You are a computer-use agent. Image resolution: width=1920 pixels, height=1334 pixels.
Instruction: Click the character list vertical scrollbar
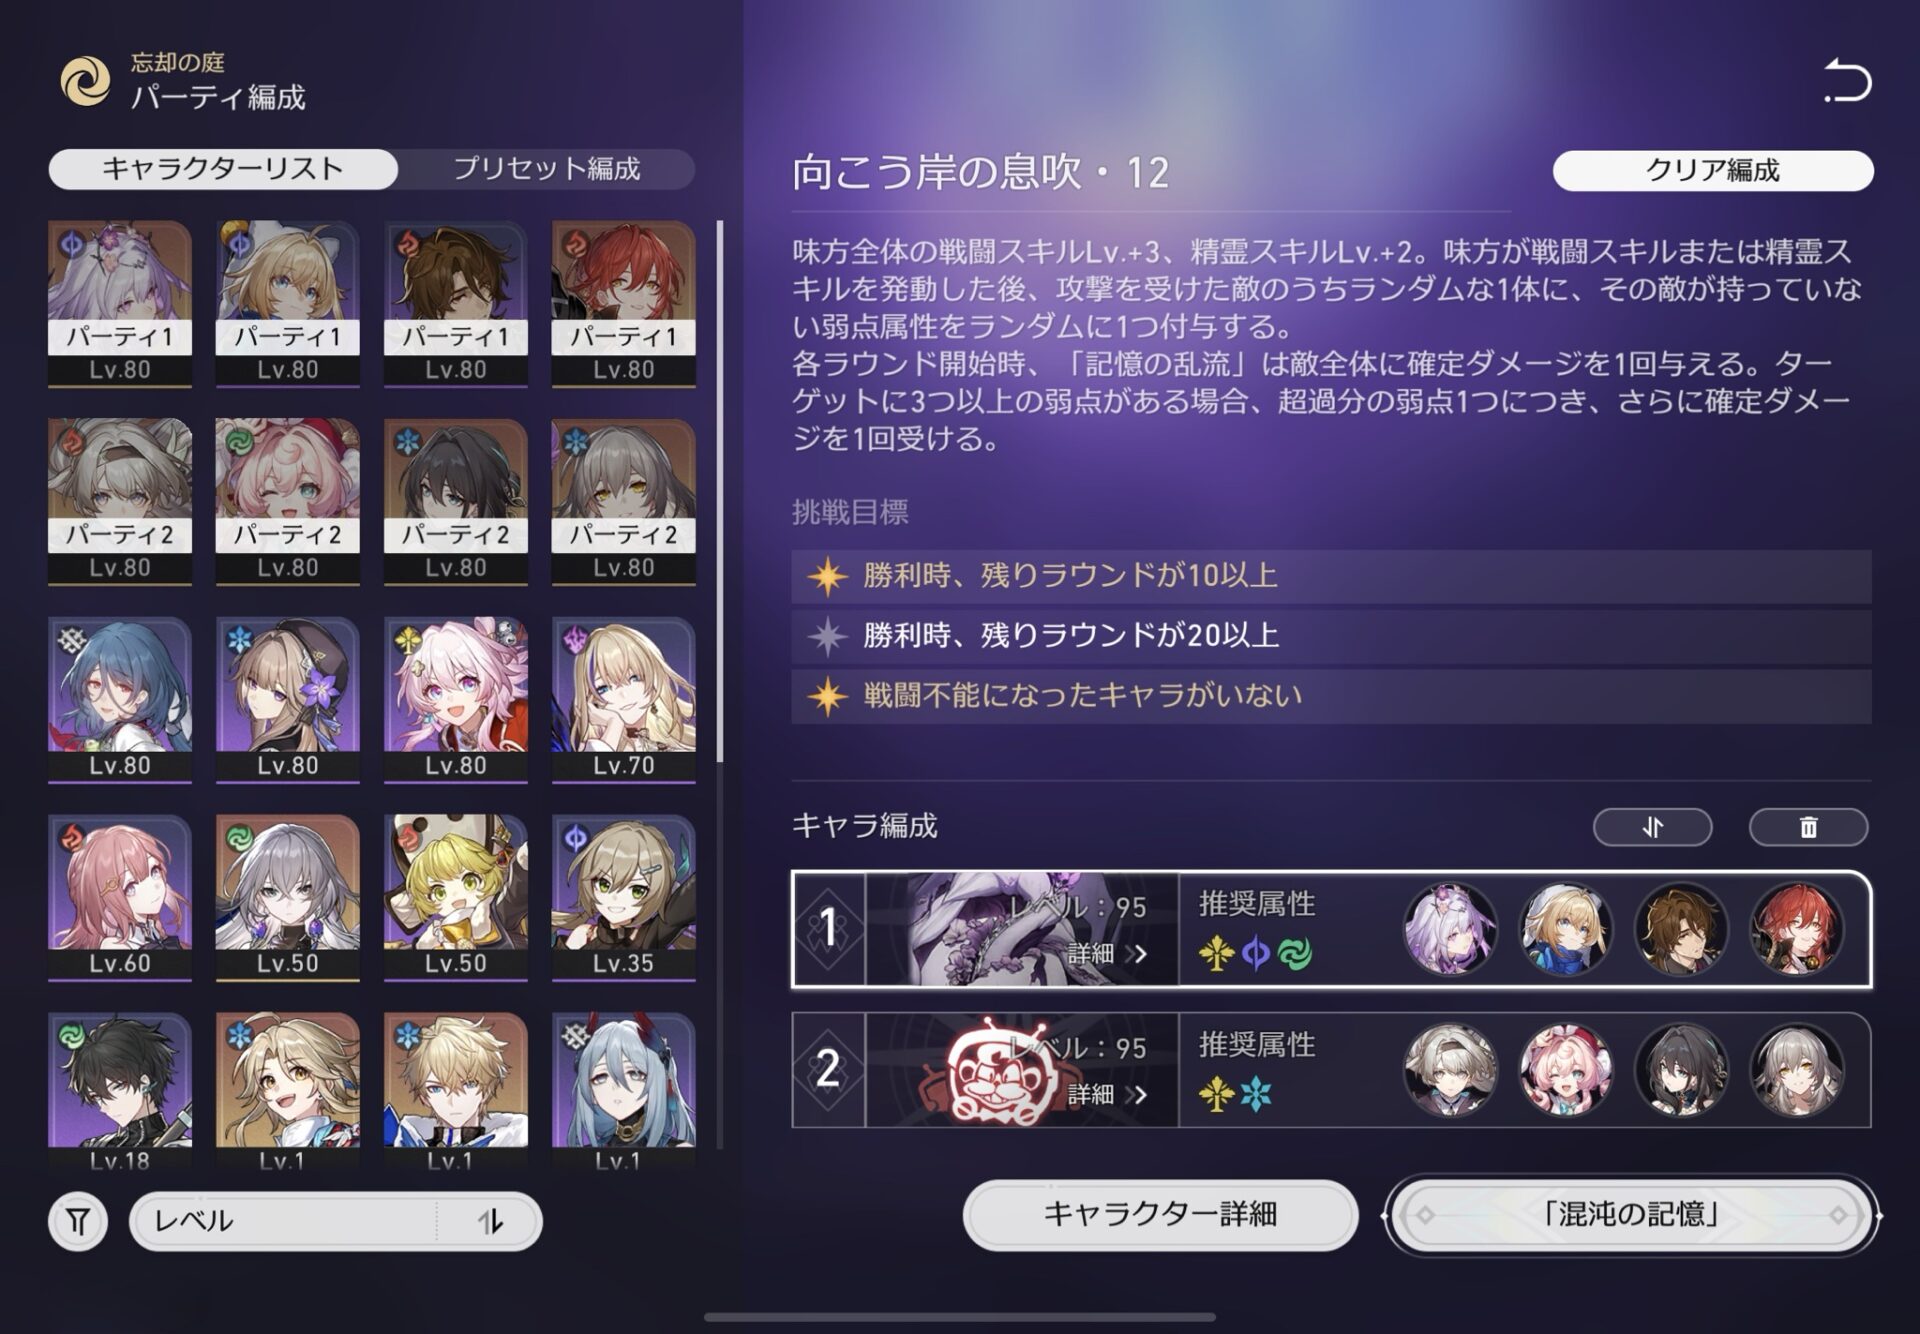coord(720,490)
